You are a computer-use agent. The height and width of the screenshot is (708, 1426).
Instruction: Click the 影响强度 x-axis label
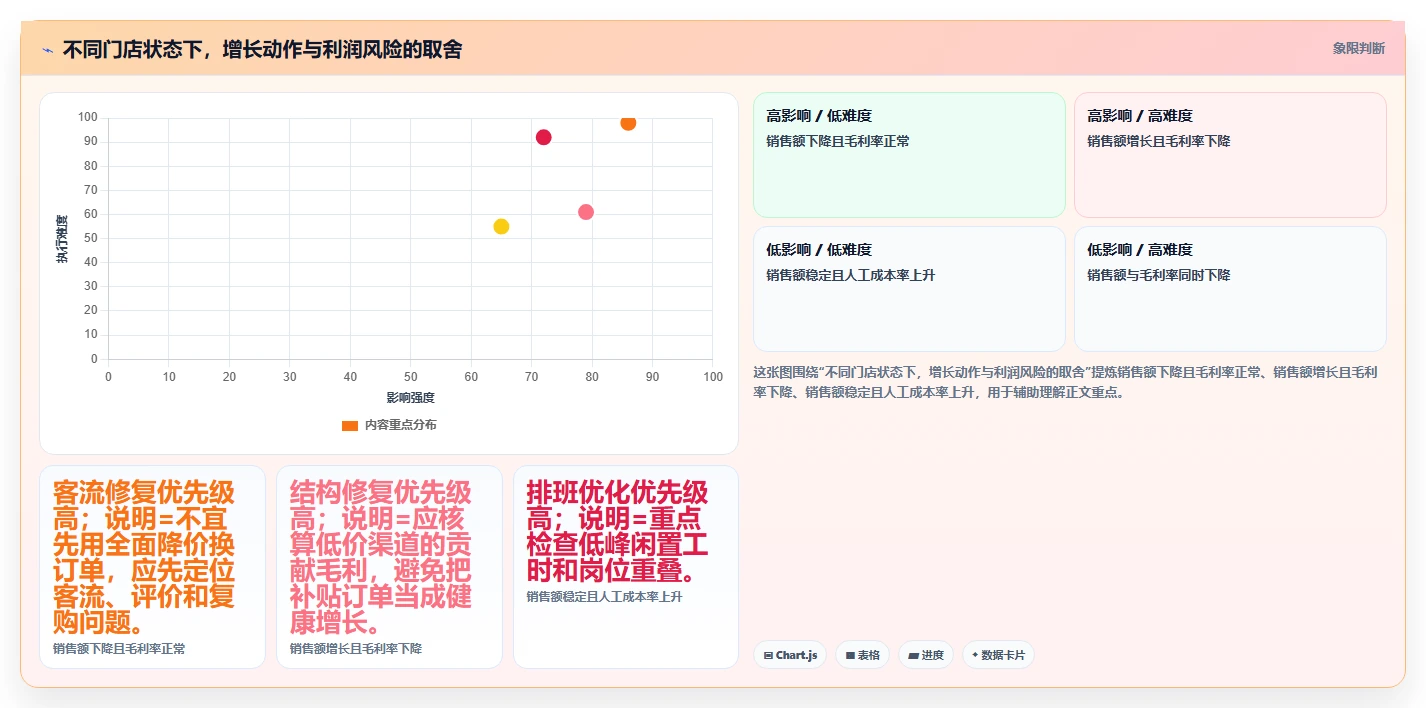[410, 398]
